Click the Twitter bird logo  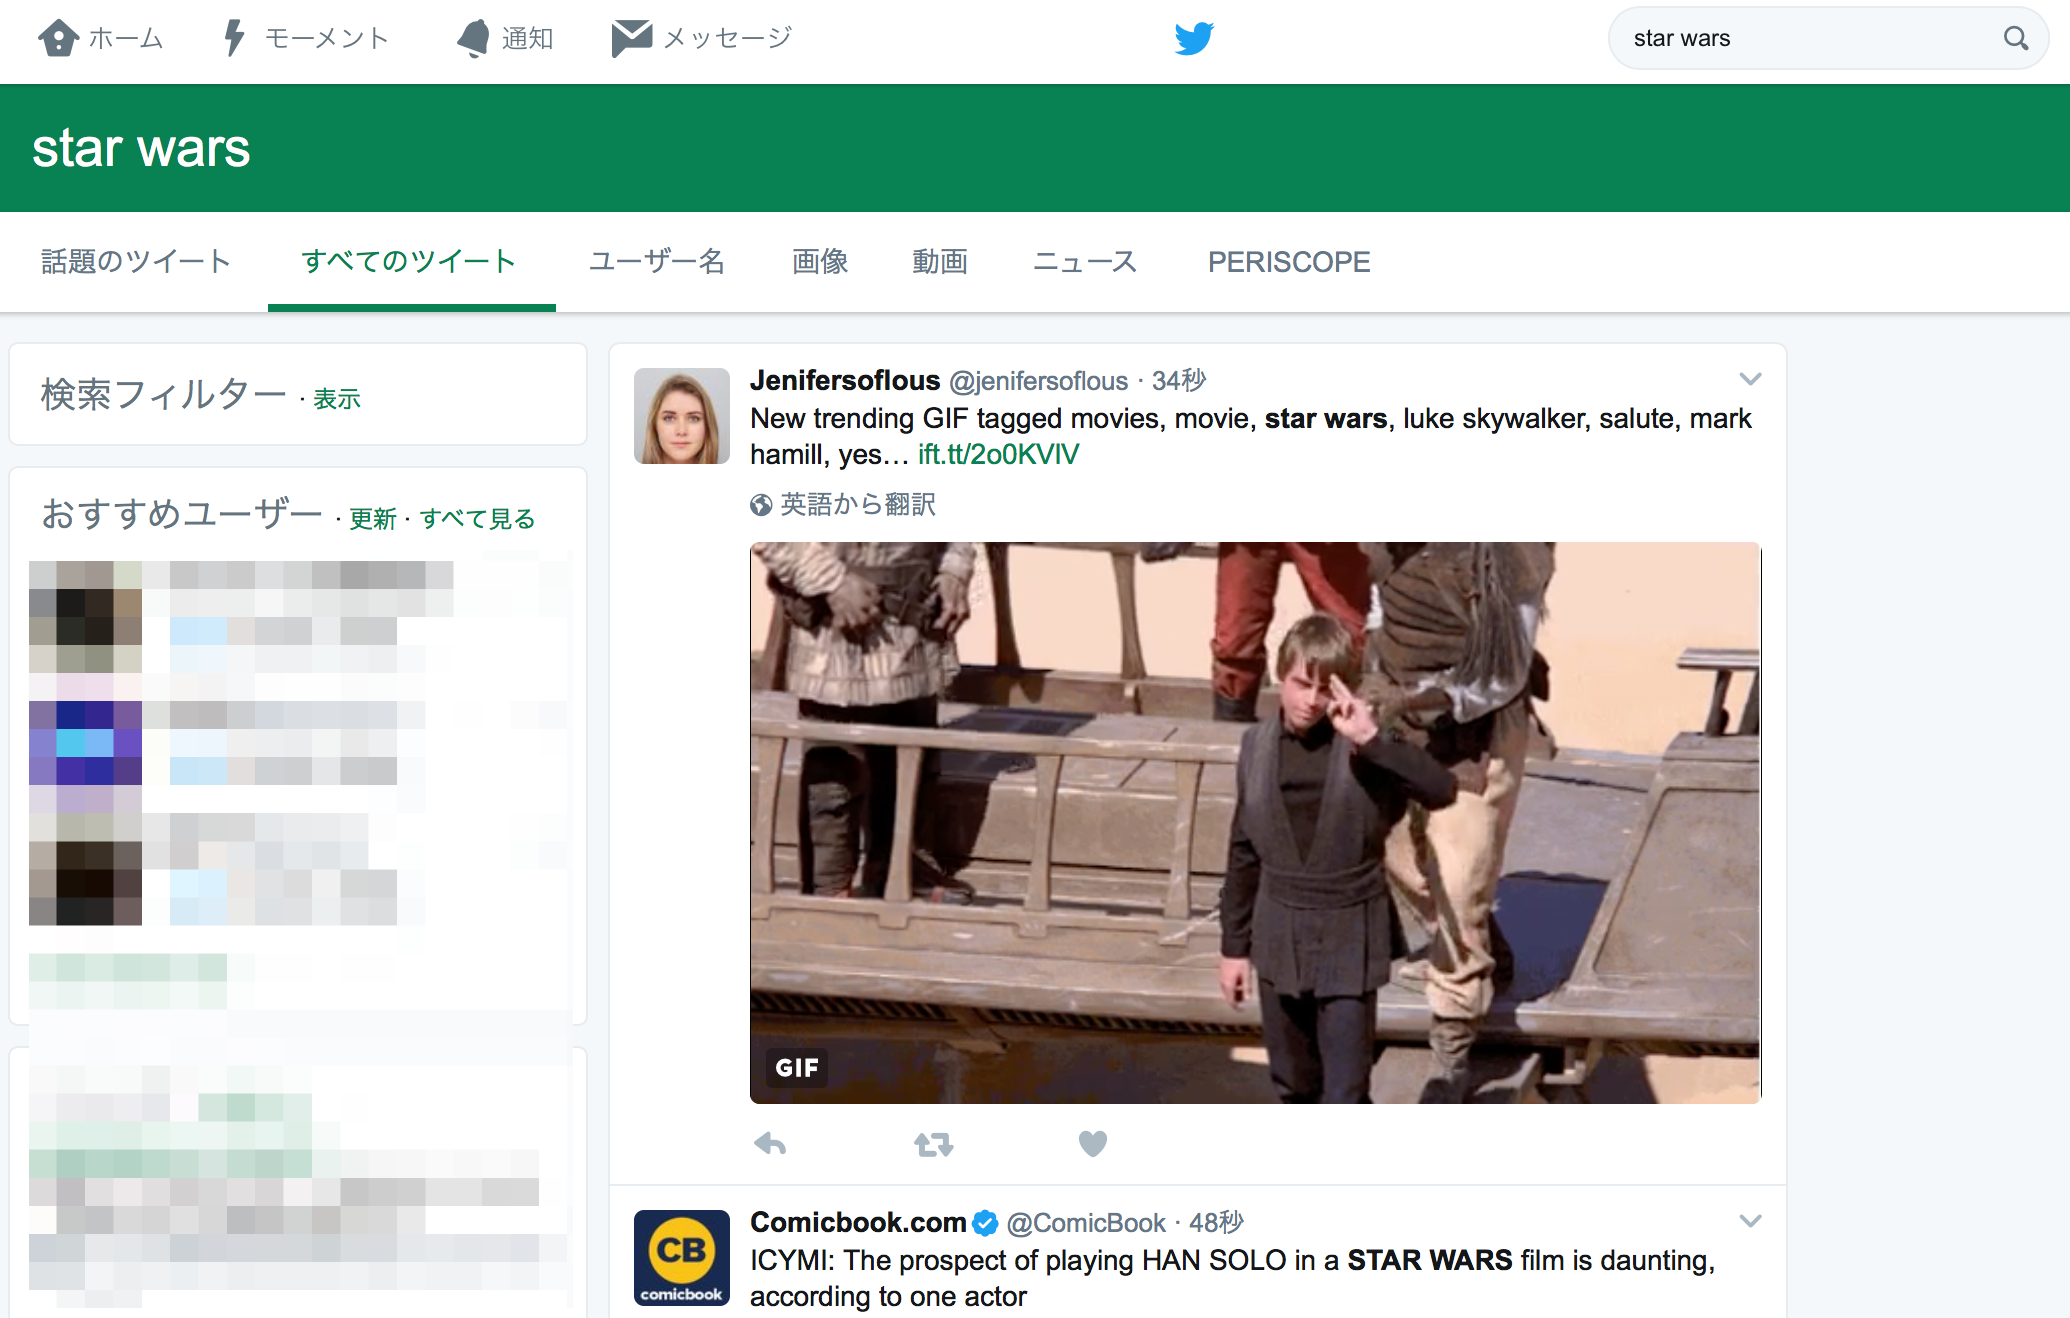[x=1194, y=38]
